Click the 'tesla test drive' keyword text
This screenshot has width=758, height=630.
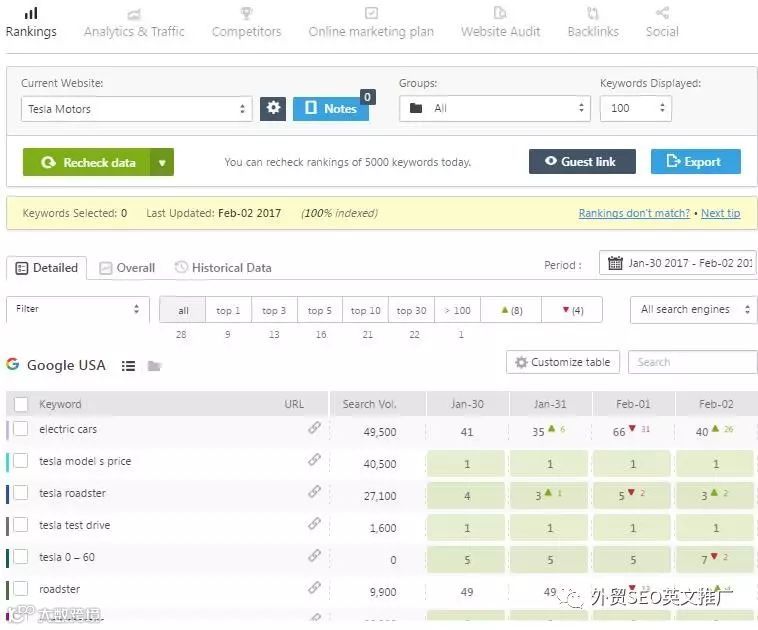tap(74, 525)
